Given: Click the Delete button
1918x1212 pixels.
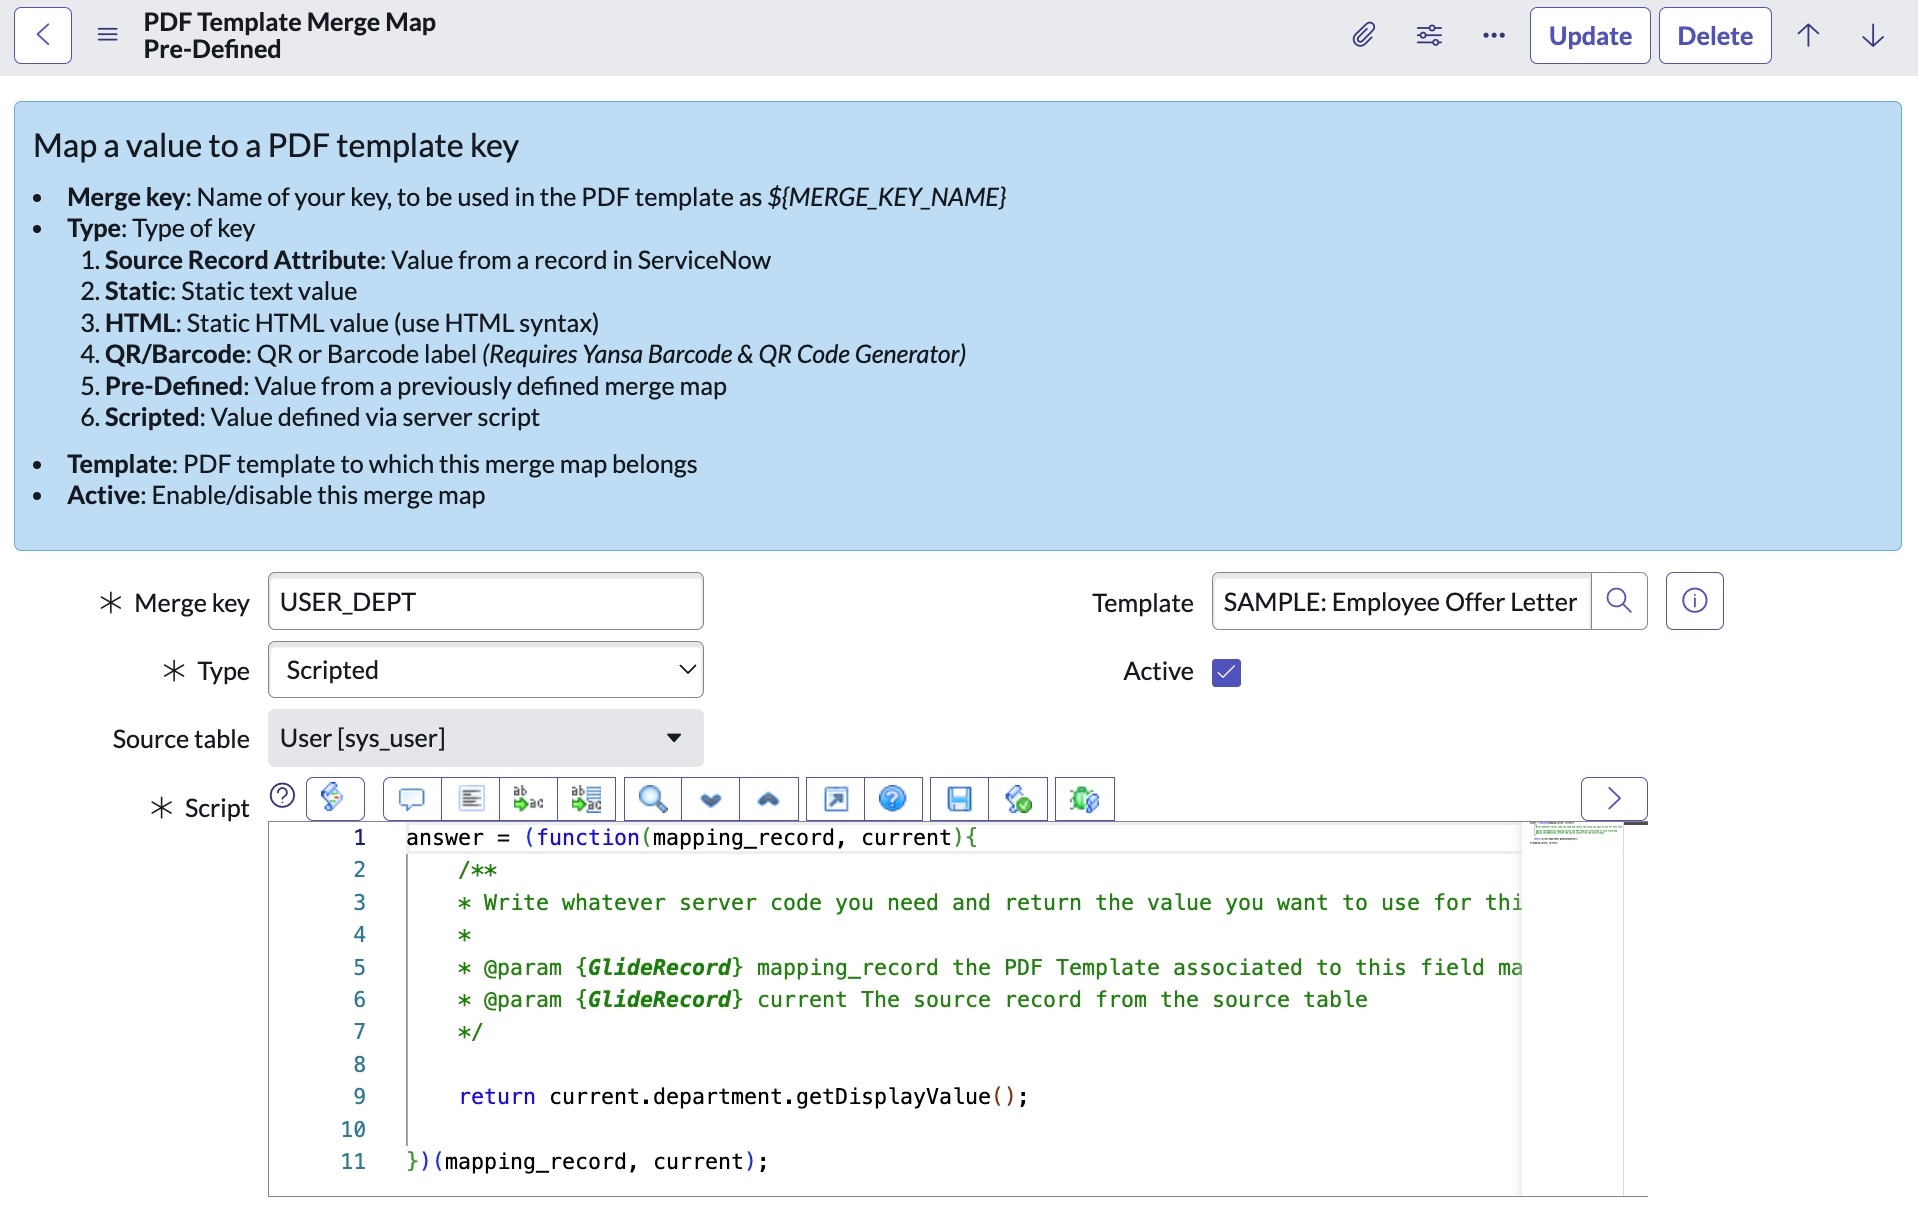Looking at the screenshot, I should coord(1714,36).
